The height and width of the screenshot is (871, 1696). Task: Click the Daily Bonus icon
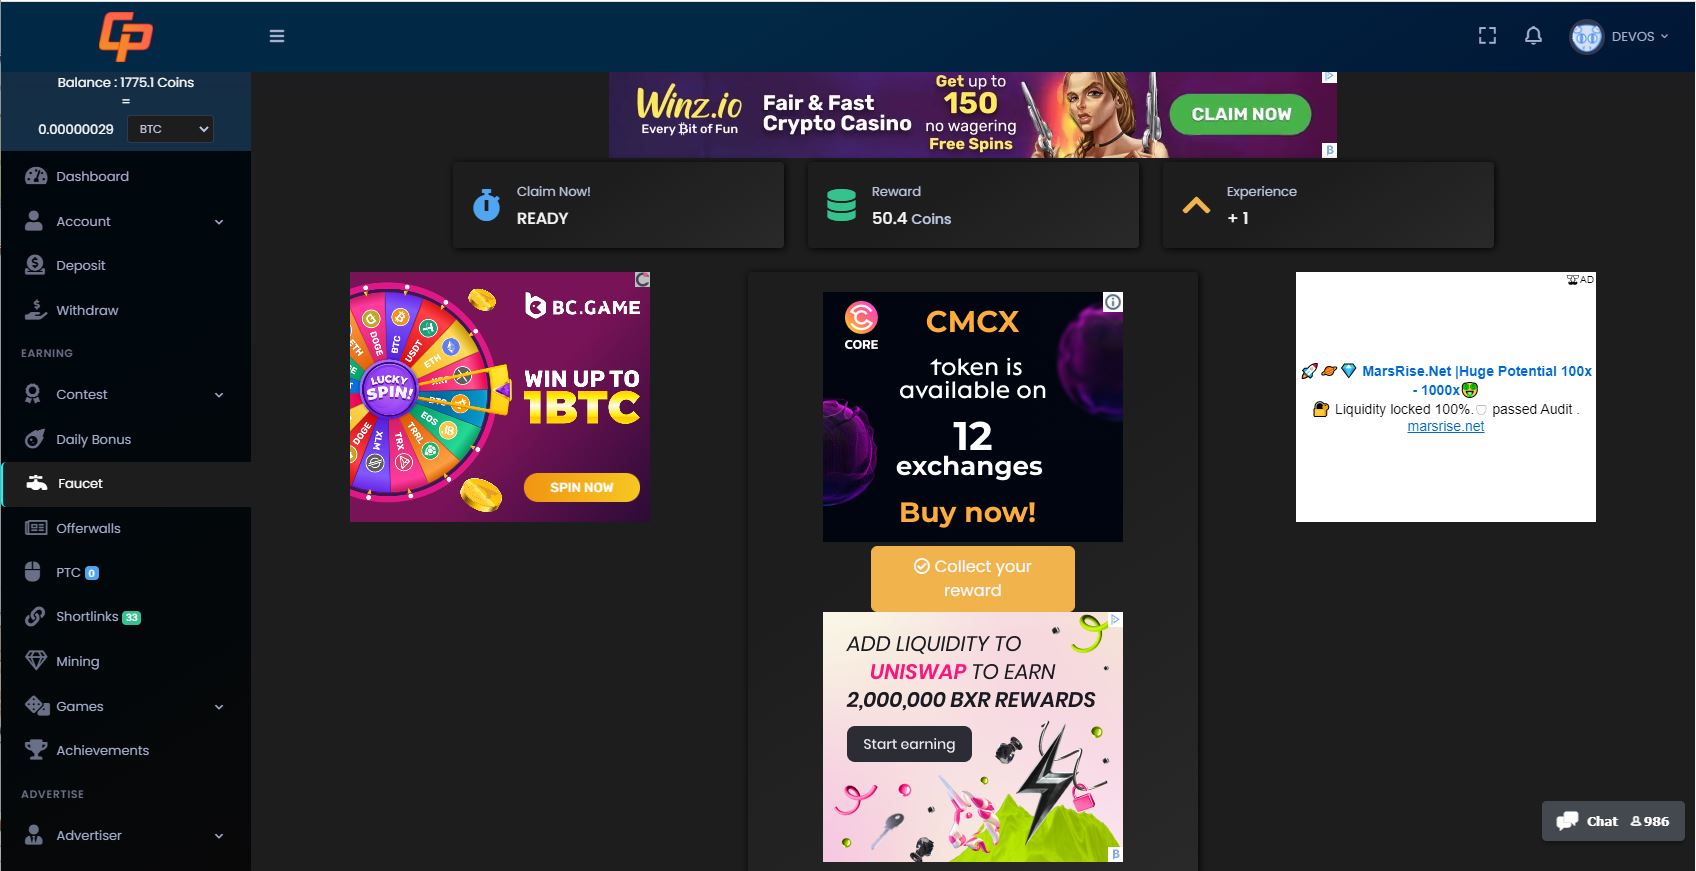point(35,439)
